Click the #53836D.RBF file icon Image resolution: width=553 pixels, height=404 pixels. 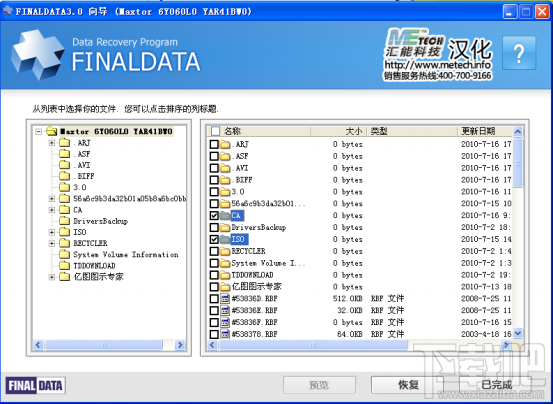[225, 299]
